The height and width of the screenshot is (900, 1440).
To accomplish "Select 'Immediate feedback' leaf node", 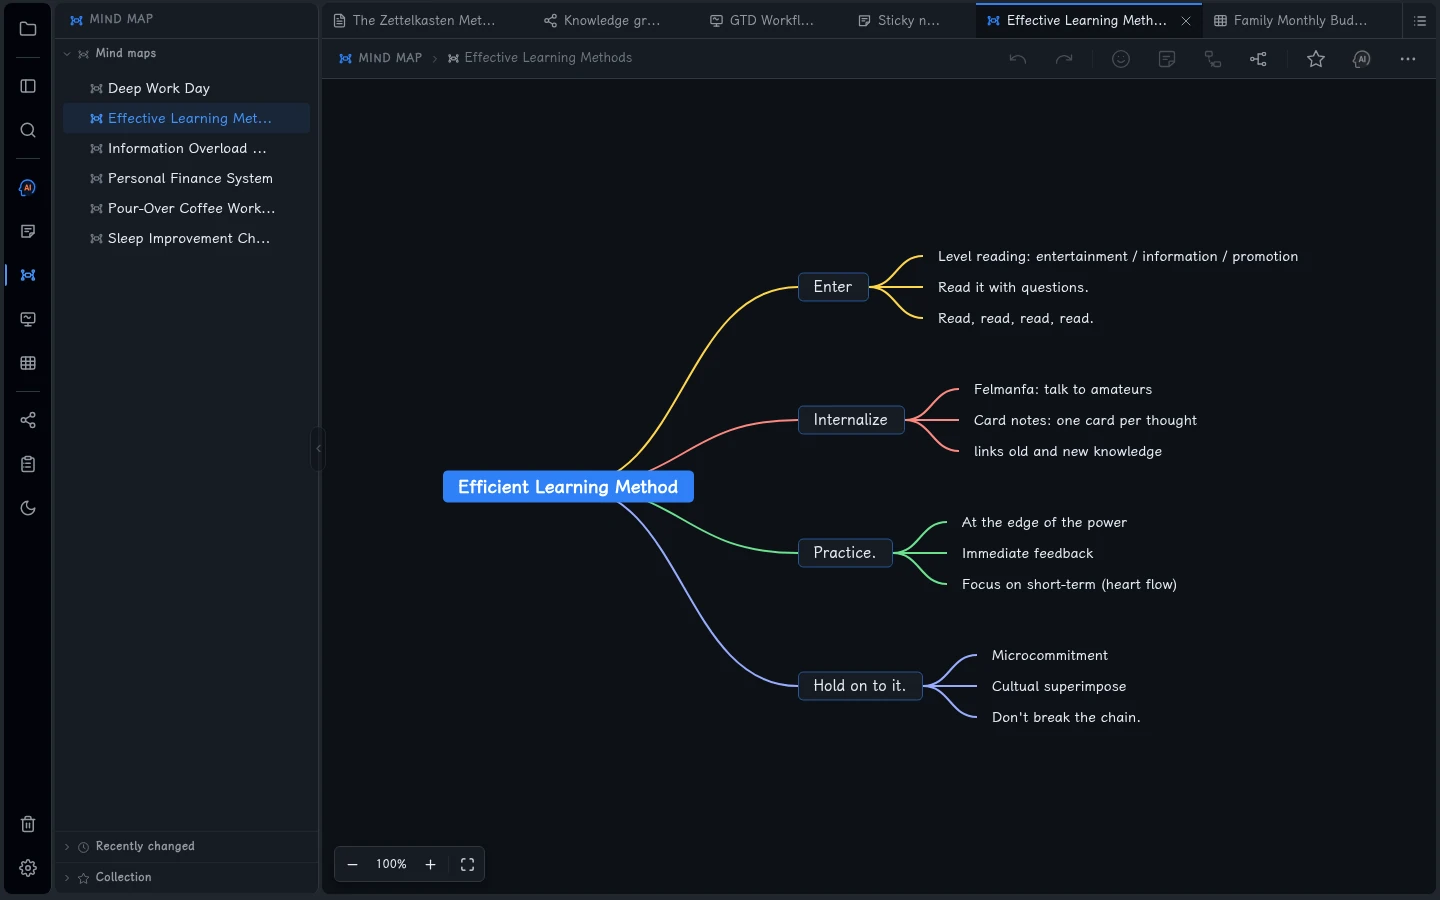I will coord(1027,554).
